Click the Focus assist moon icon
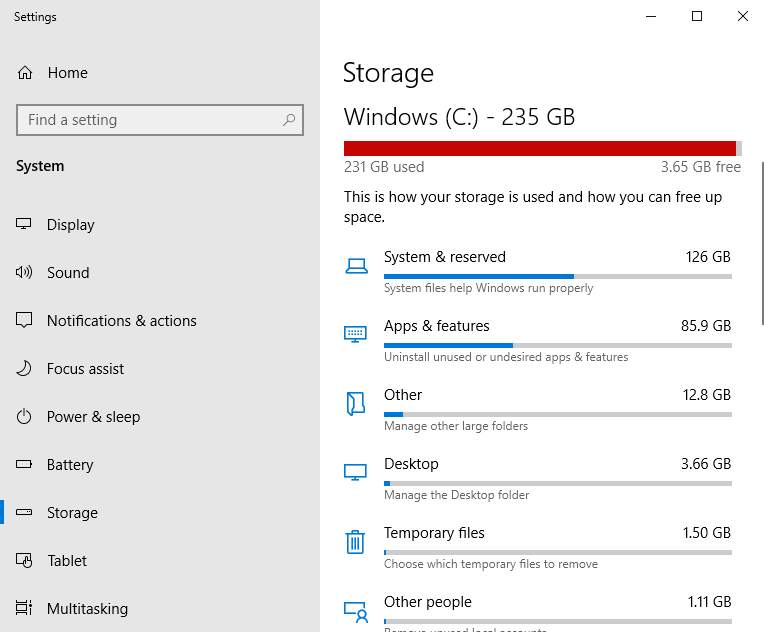Screen dimensions: 764x632 tap(24, 368)
